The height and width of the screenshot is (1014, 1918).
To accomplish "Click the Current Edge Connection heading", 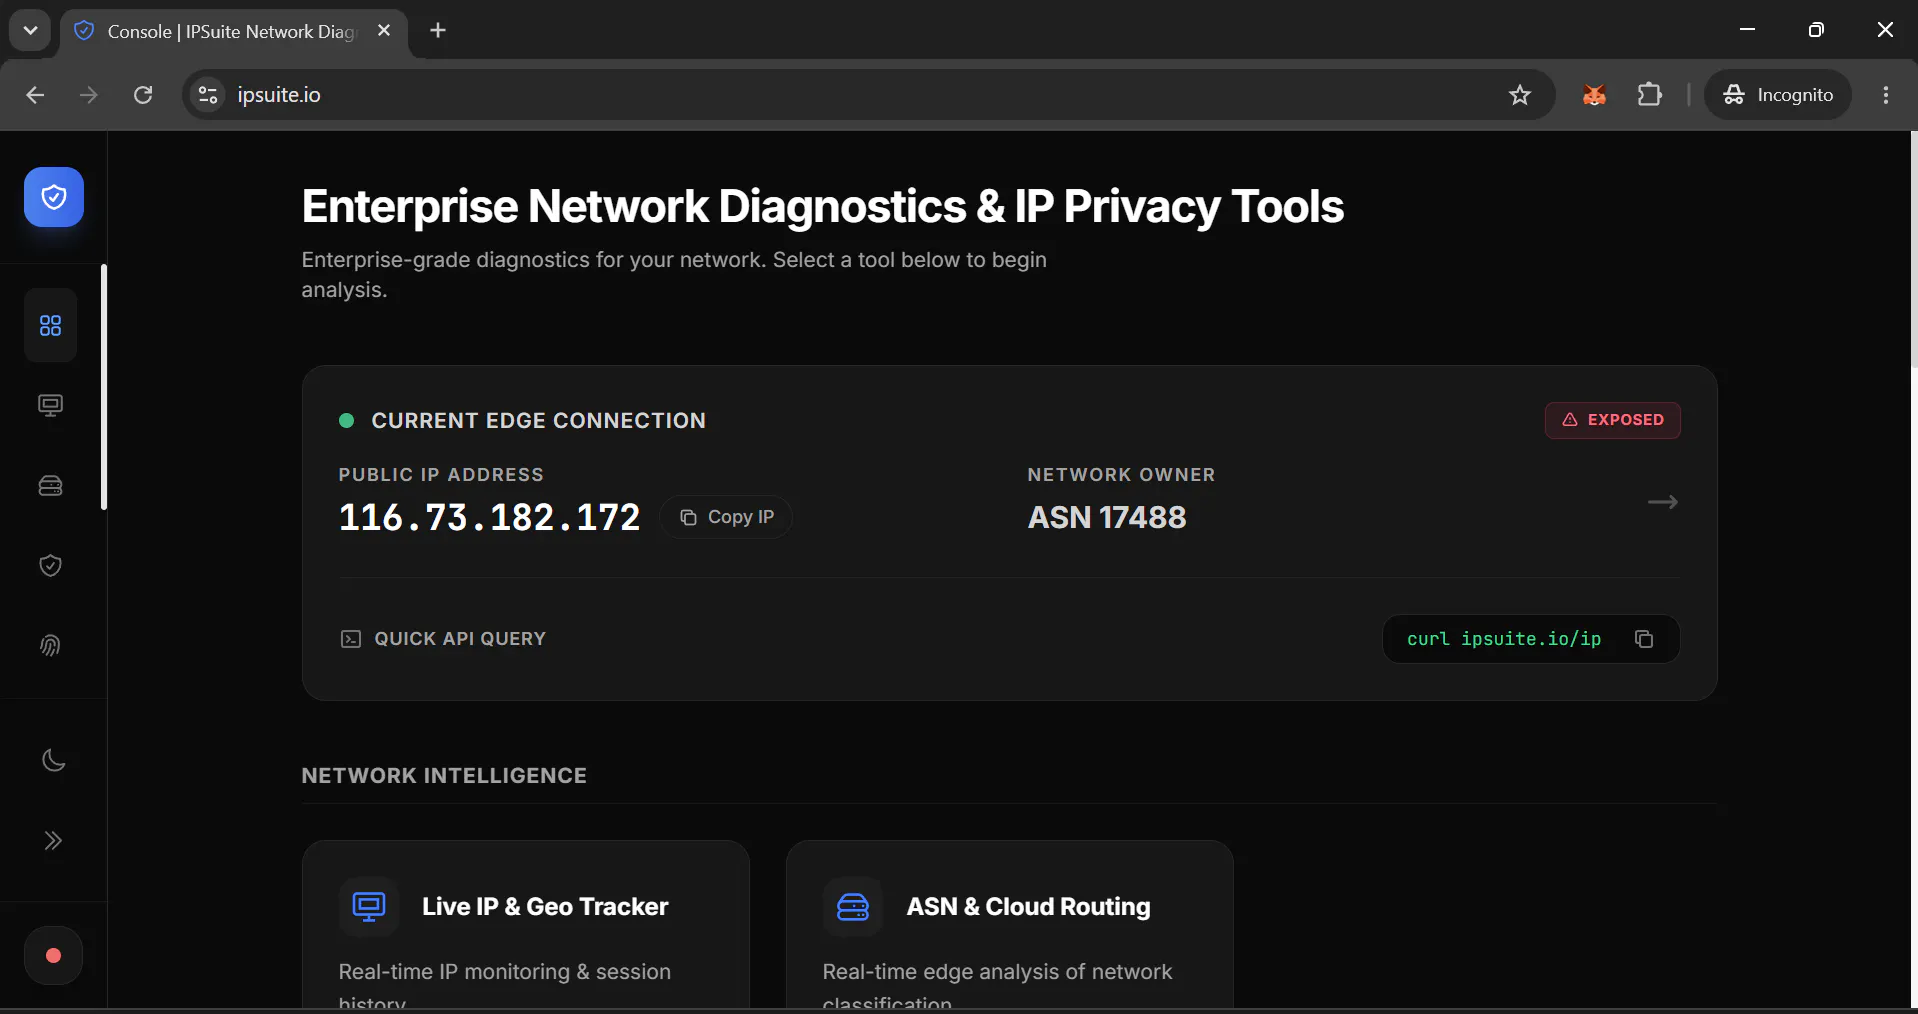I will click(x=538, y=421).
